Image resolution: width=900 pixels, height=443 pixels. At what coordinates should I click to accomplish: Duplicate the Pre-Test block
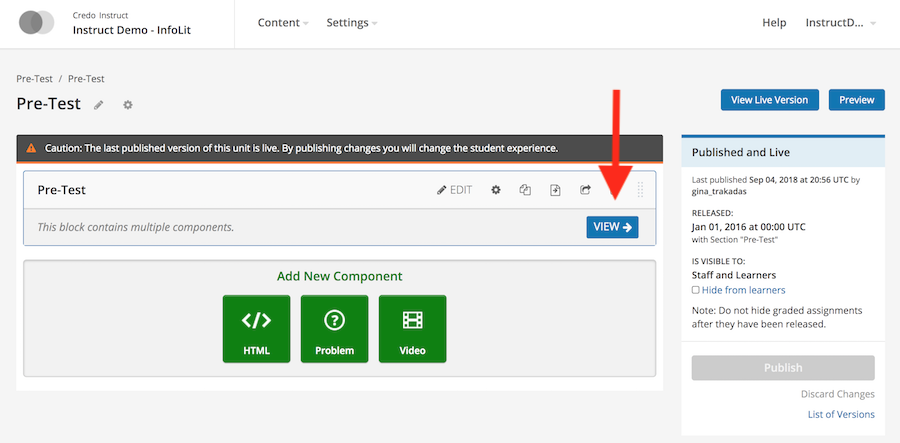pyautogui.click(x=525, y=190)
